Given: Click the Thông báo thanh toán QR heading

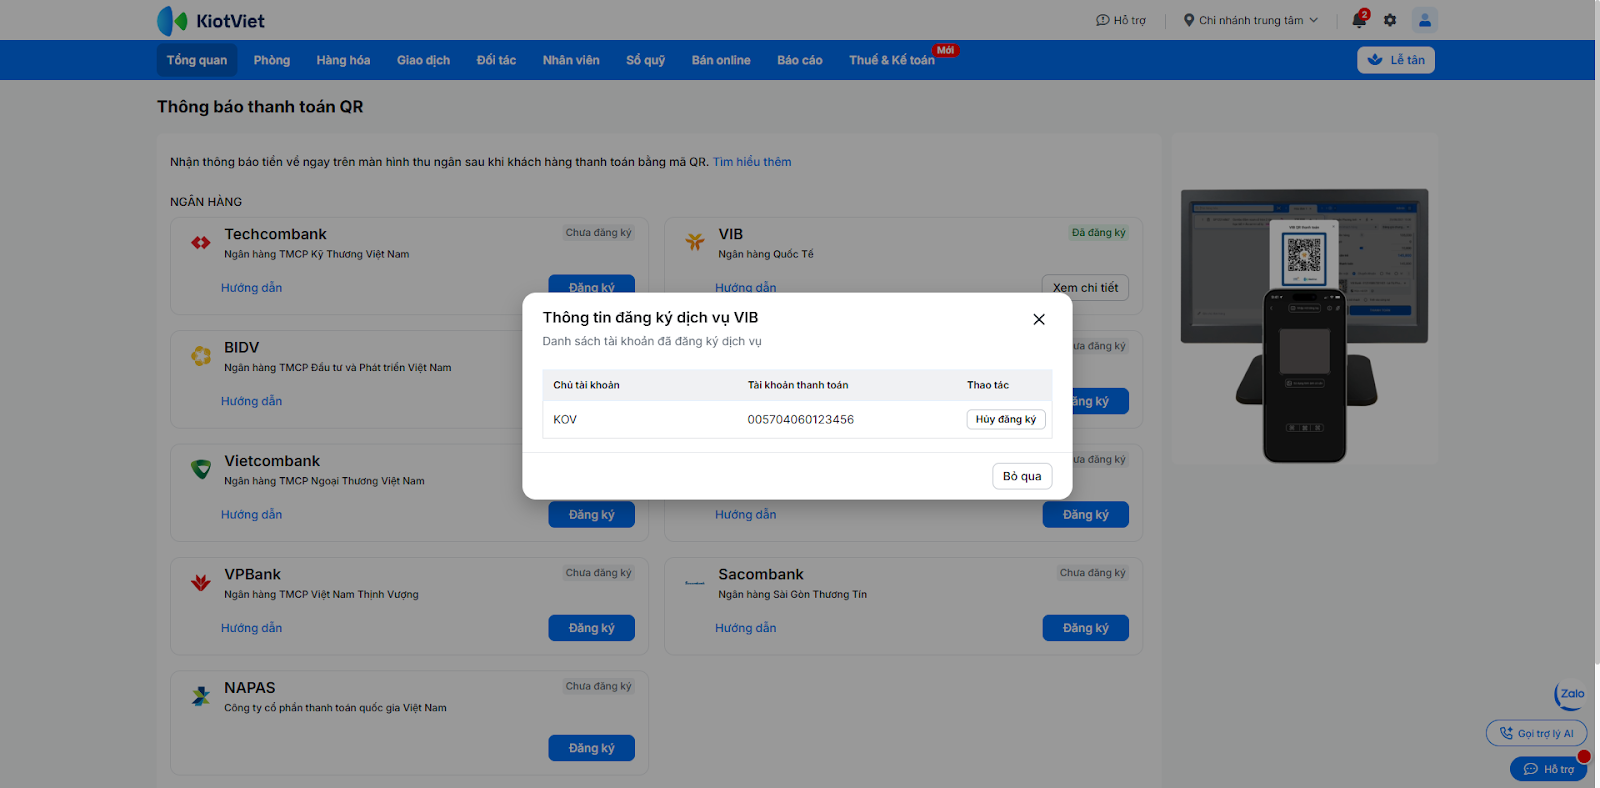Looking at the screenshot, I should (260, 107).
